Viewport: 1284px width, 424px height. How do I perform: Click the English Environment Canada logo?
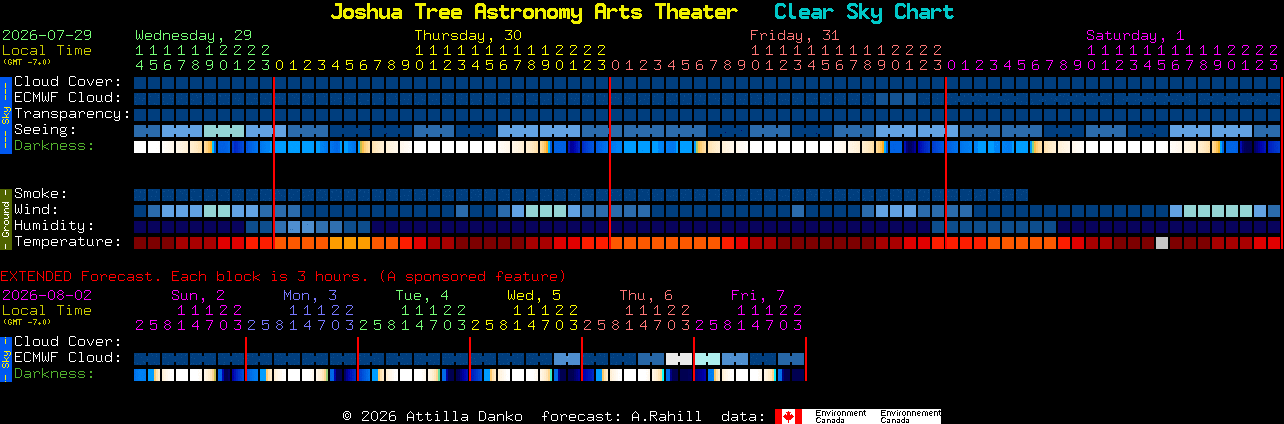coord(842,416)
